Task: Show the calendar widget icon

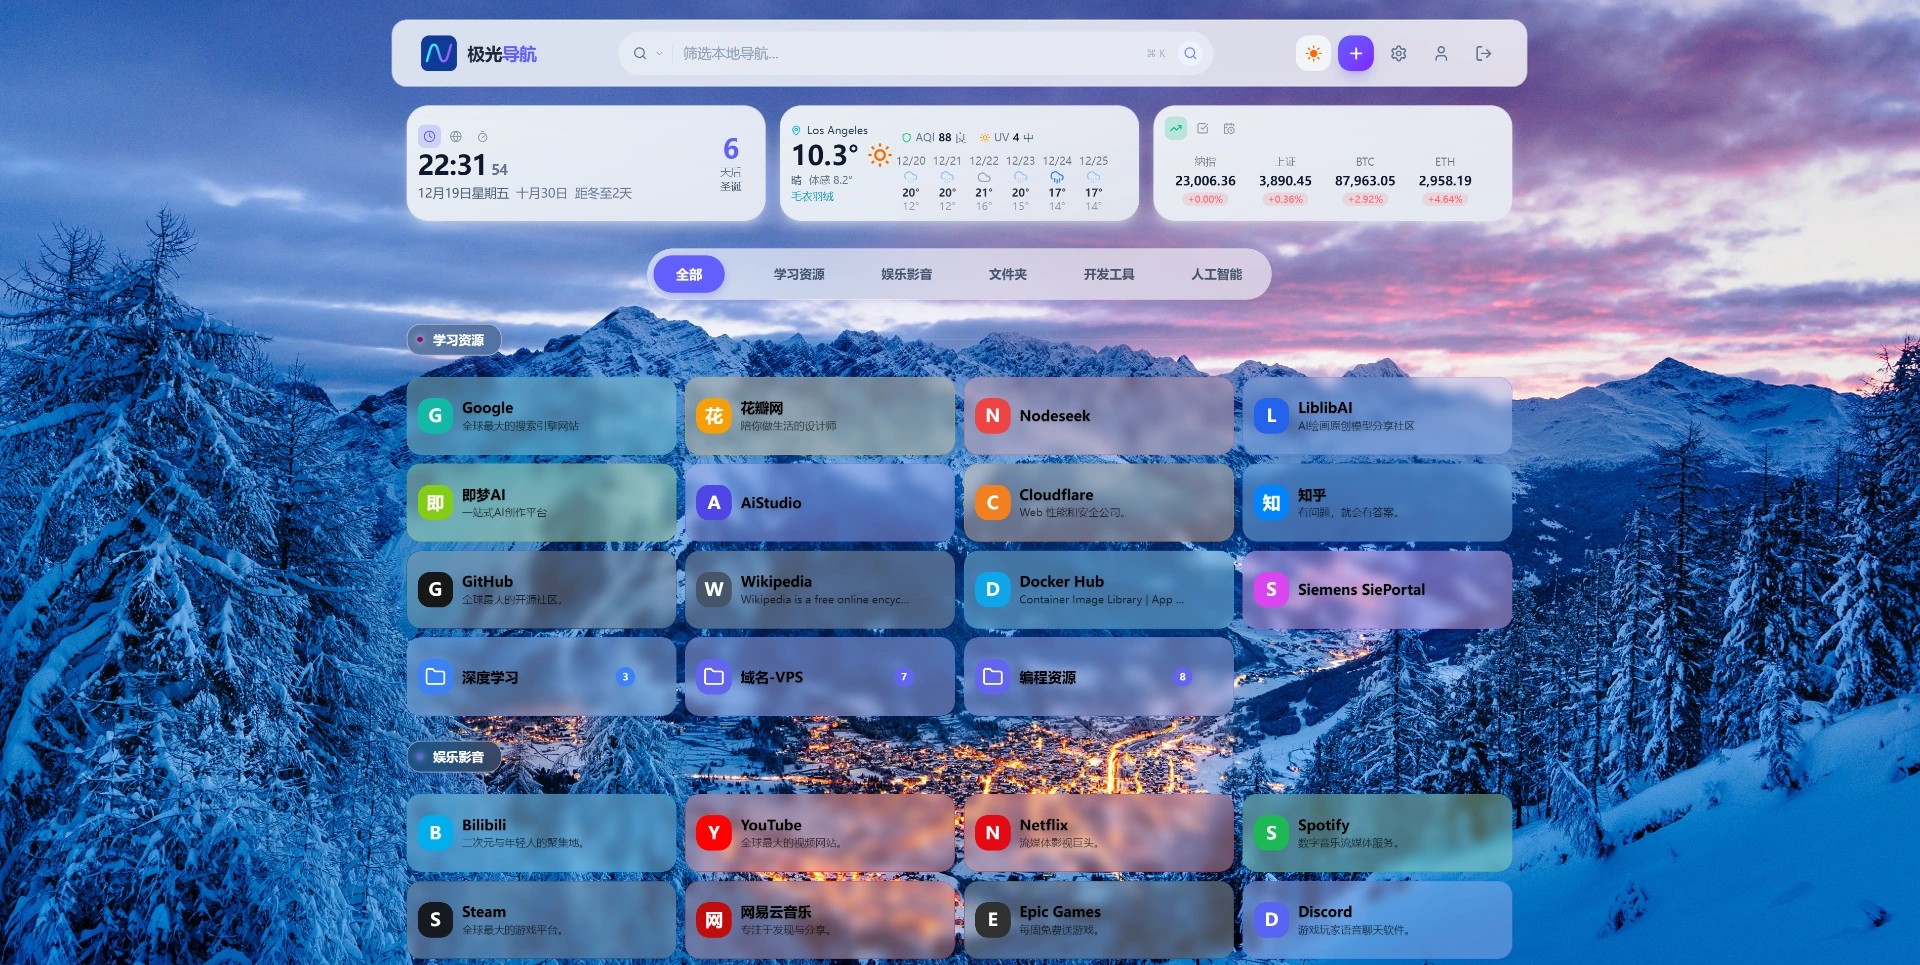Action: click(1229, 129)
